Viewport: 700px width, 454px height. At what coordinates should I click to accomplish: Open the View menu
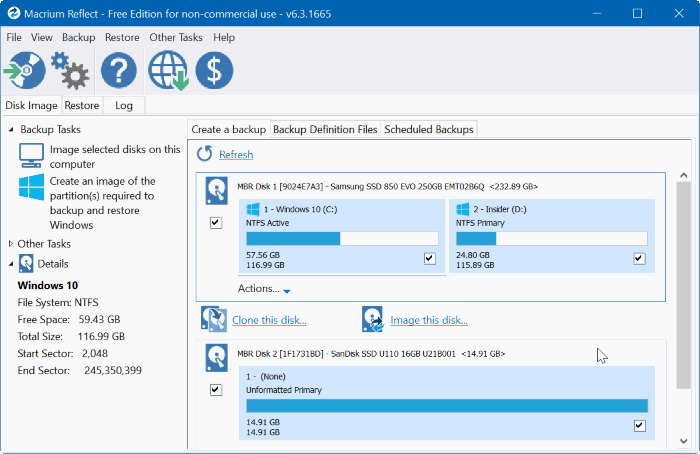click(42, 37)
